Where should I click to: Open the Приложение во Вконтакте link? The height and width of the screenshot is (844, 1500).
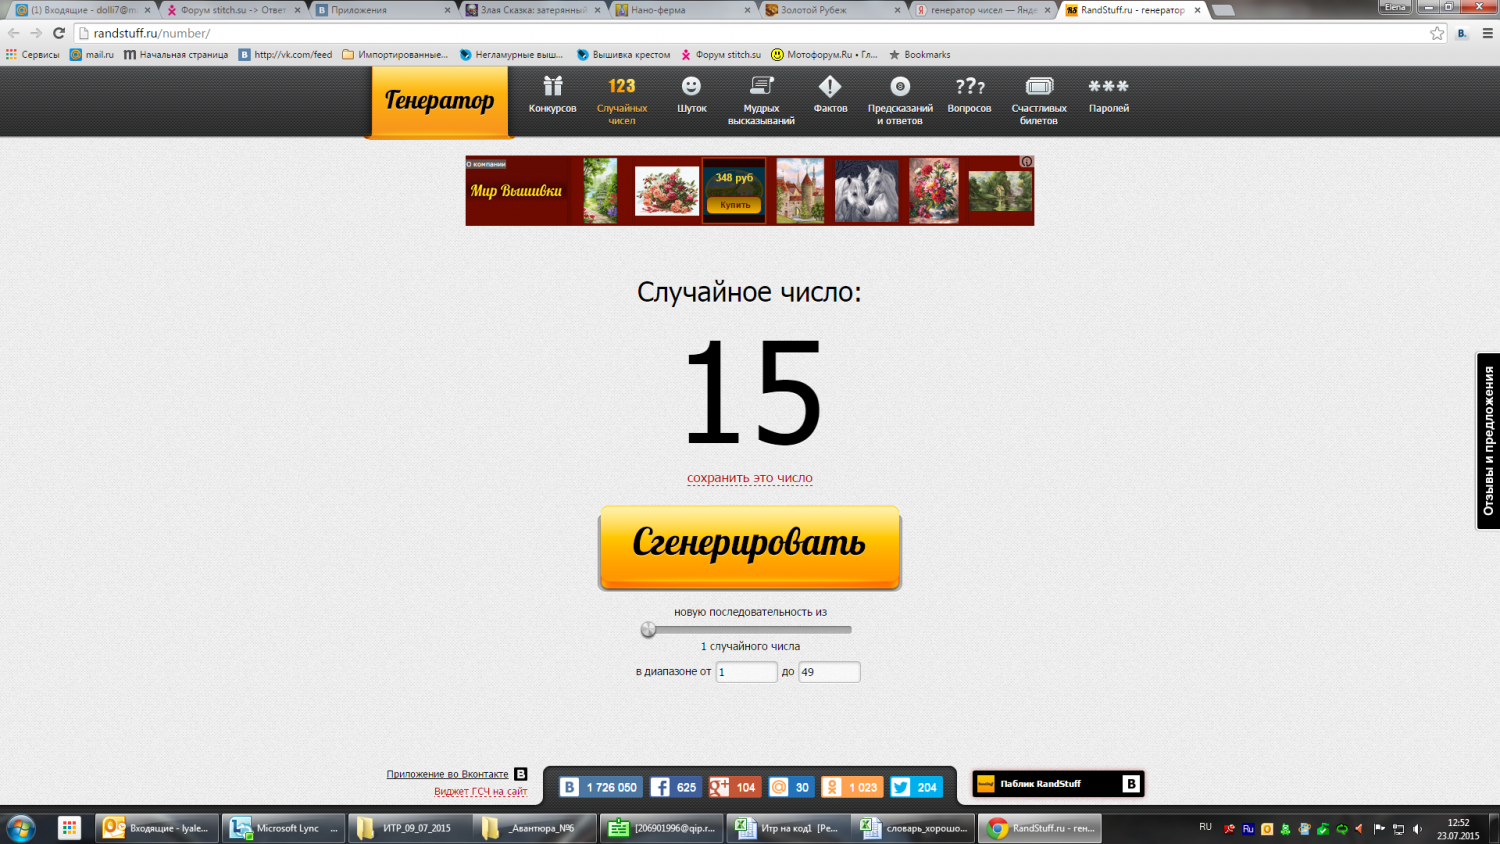pyautogui.click(x=447, y=774)
